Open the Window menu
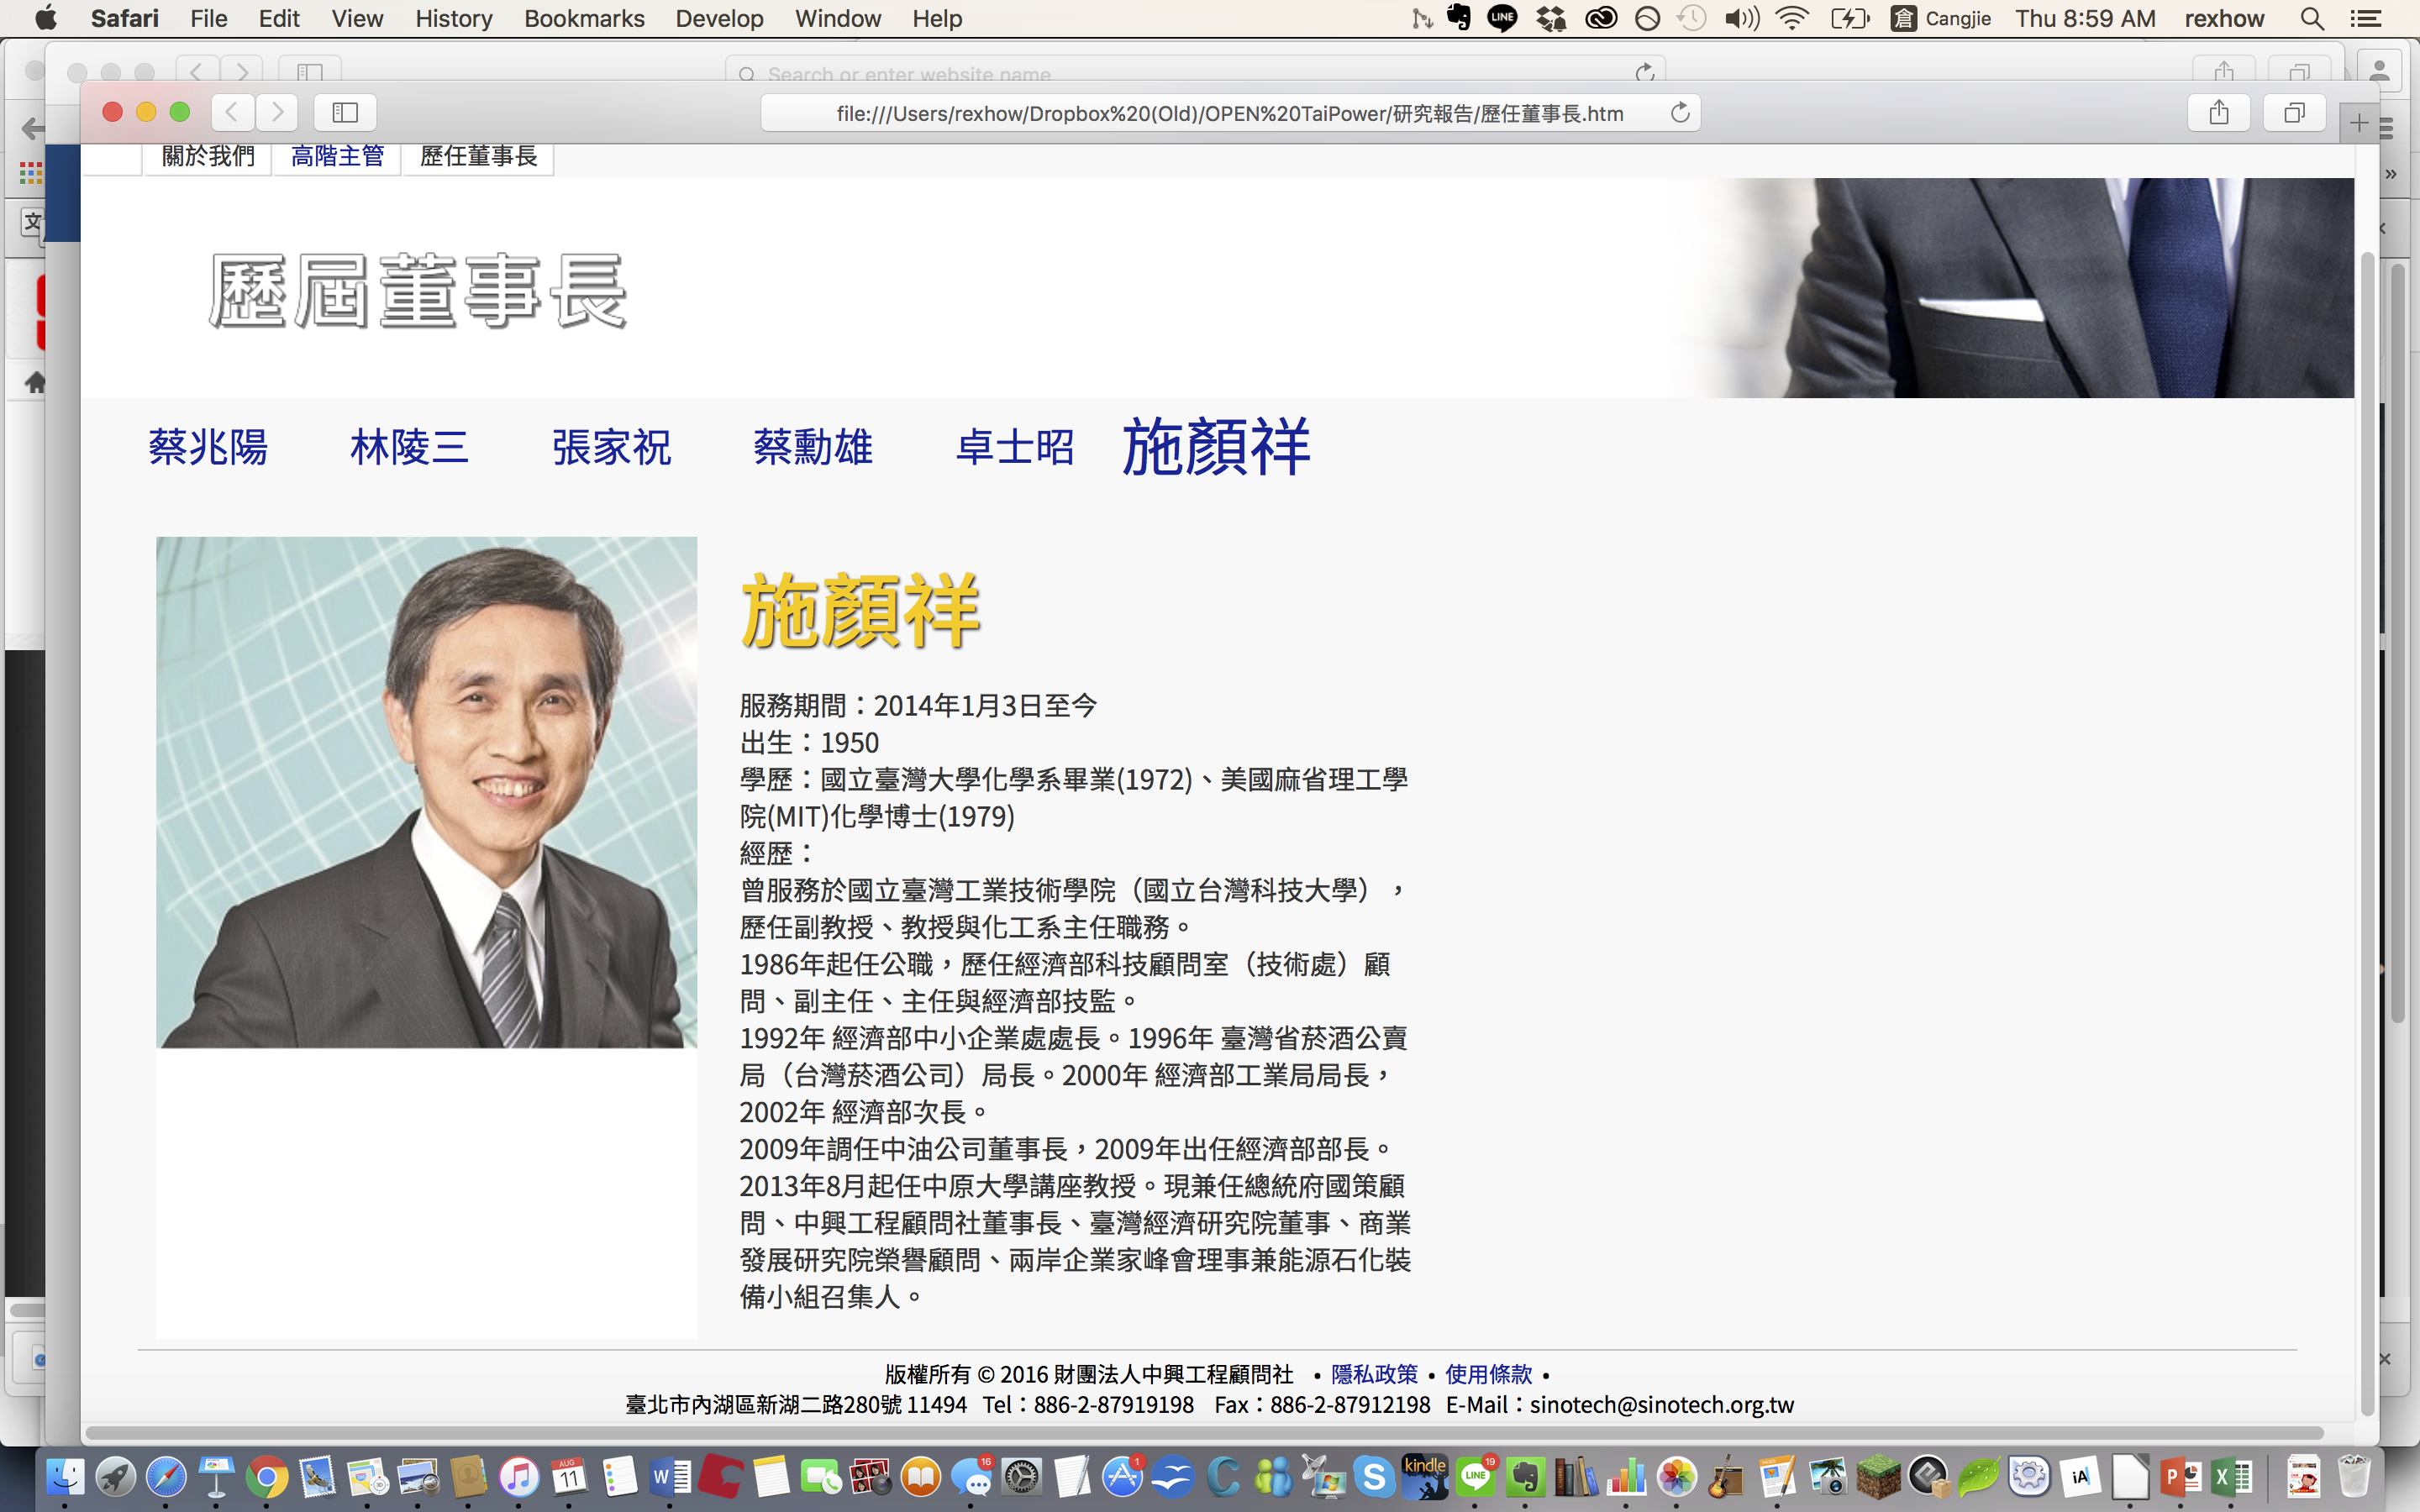 click(837, 18)
